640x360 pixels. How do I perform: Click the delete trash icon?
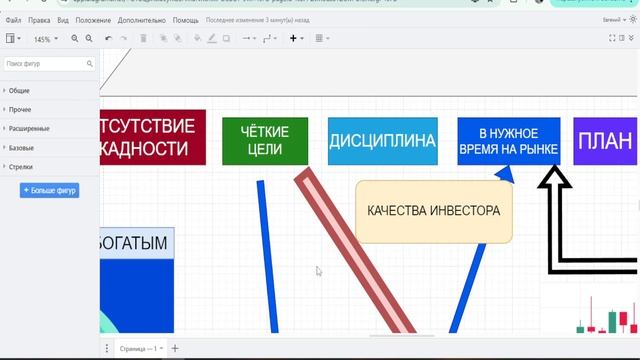click(143, 38)
